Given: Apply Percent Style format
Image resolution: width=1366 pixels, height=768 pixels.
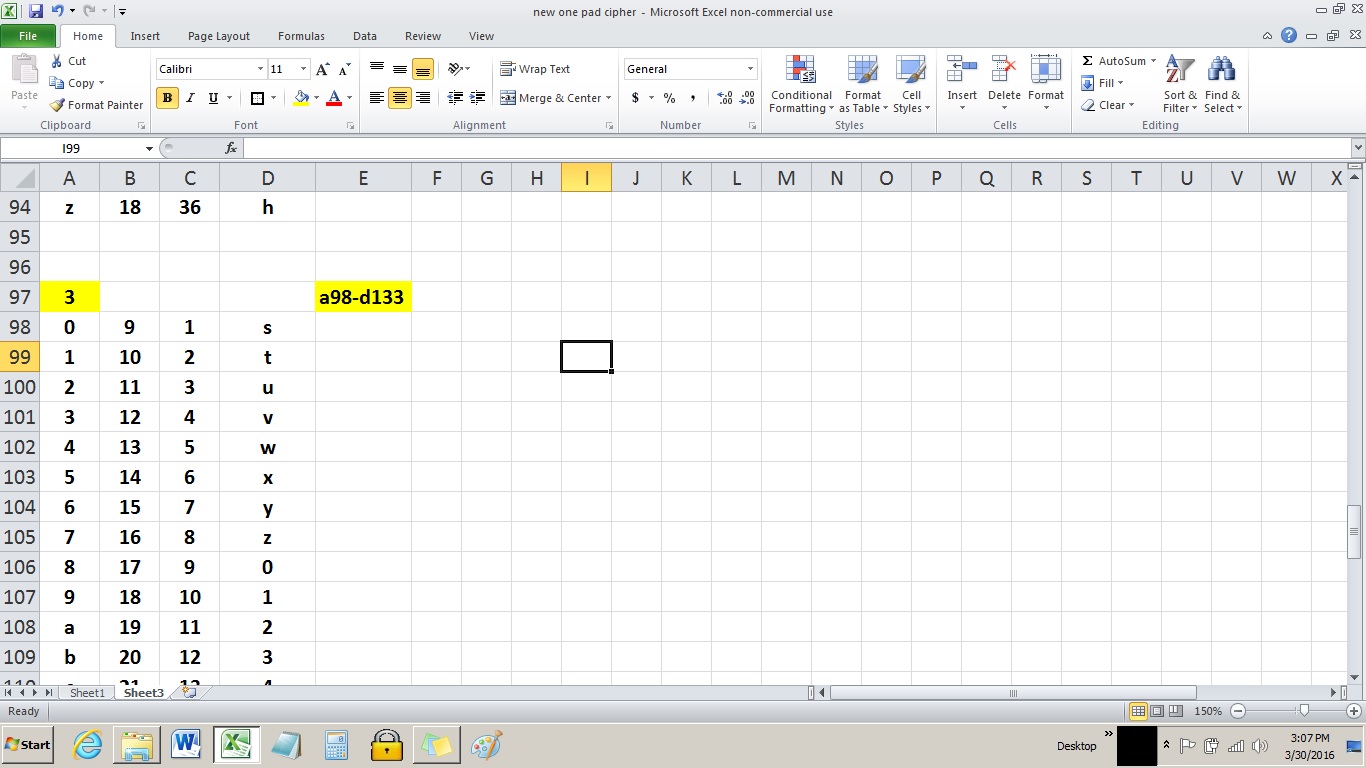Looking at the screenshot, I should 669,98.
